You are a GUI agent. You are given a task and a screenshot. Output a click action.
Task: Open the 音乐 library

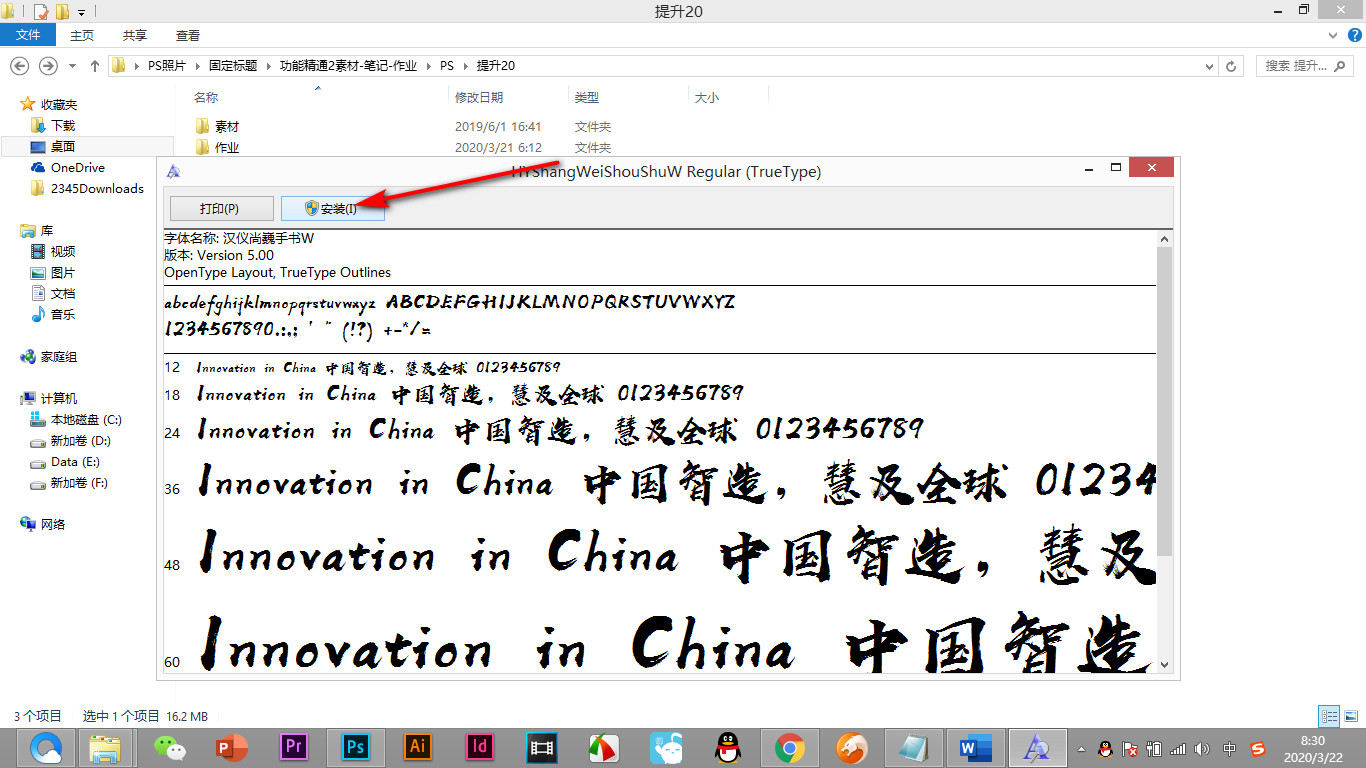point(62,314)
